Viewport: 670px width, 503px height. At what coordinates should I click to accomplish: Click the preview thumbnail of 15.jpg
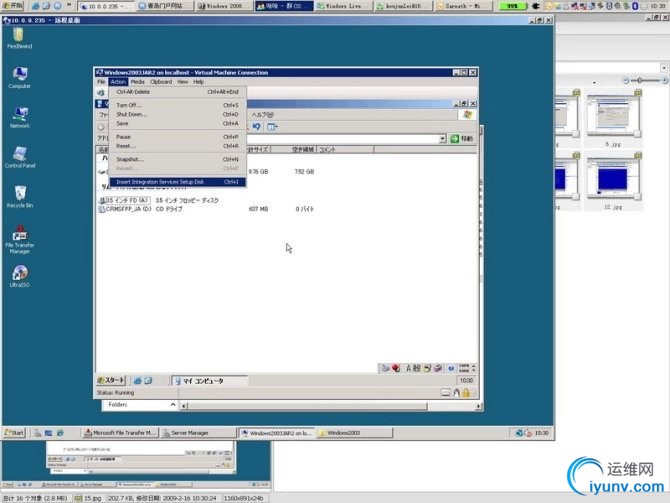(137, 465)
